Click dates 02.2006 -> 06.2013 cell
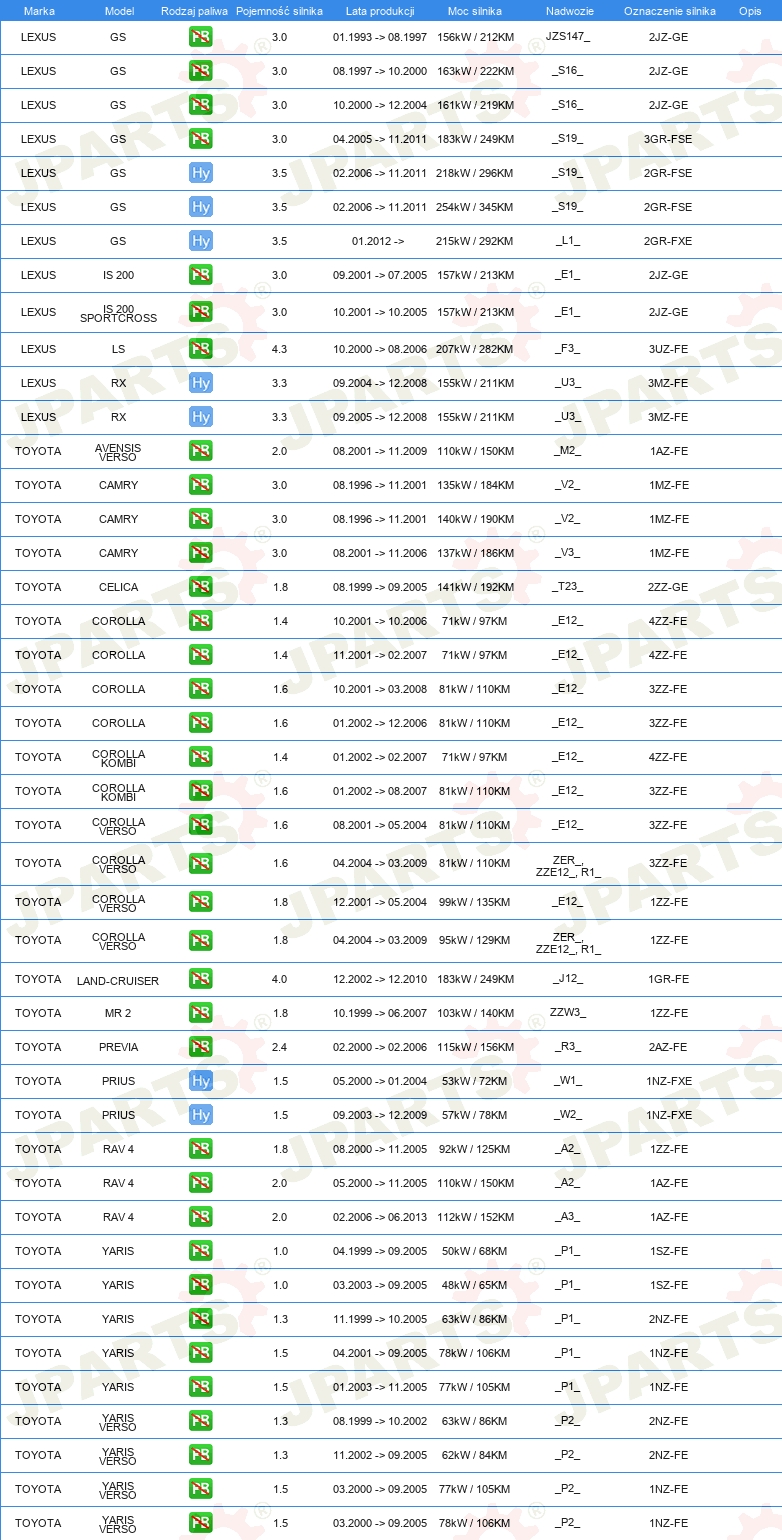This screenshot has height=1540, width=782. [380, 1217]
